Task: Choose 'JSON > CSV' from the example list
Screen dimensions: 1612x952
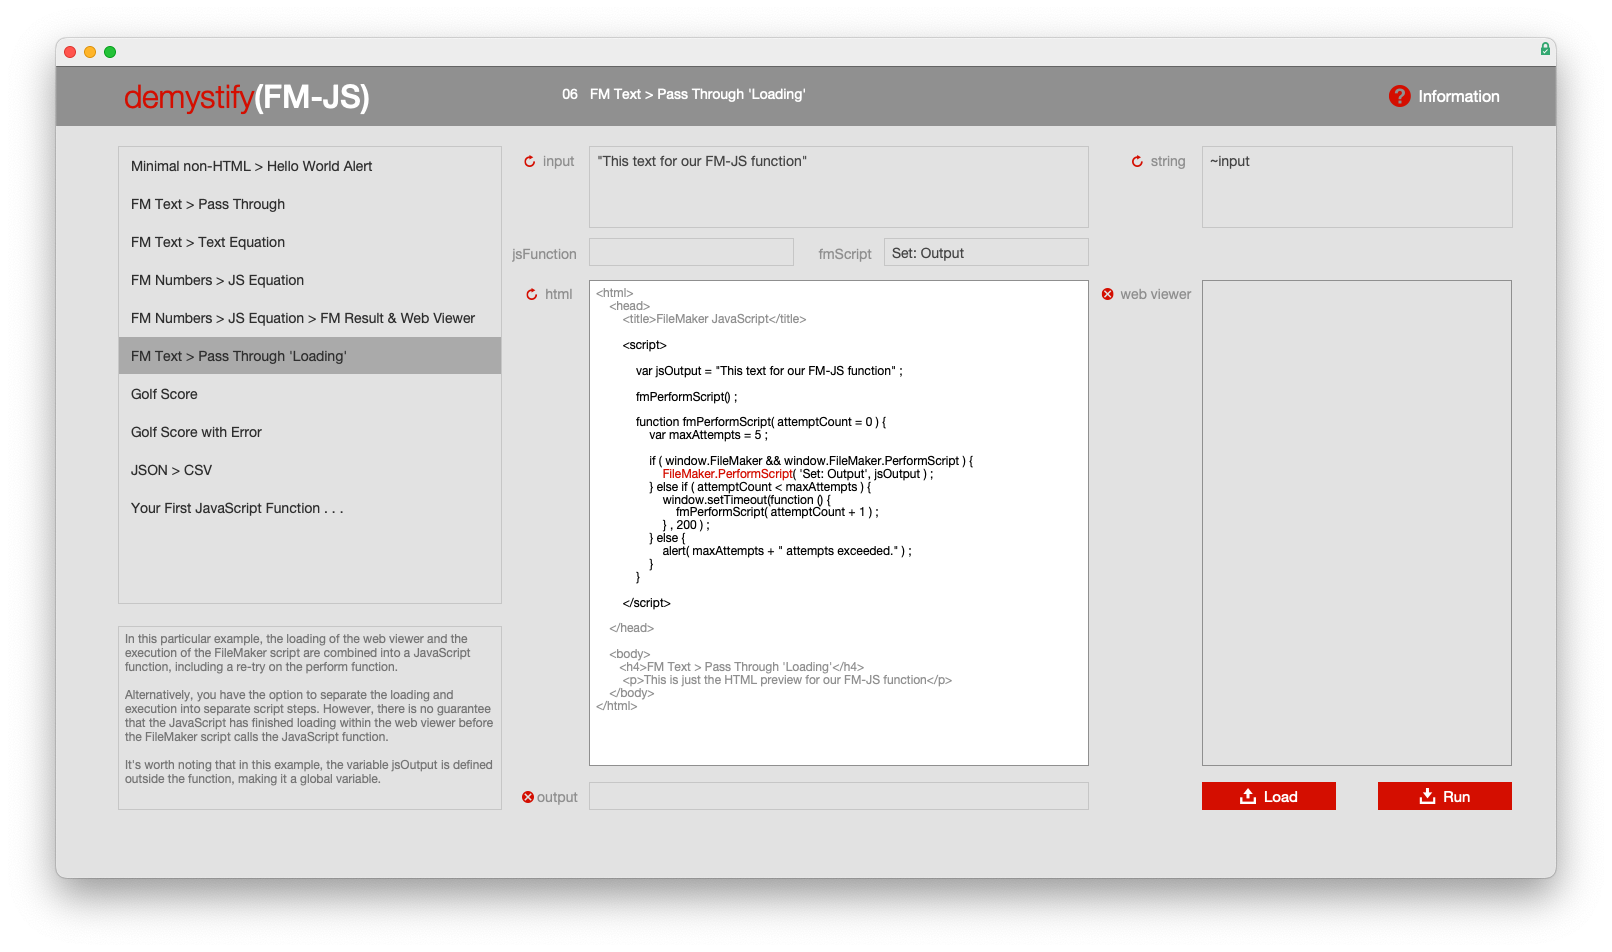Action: (171, 470)
